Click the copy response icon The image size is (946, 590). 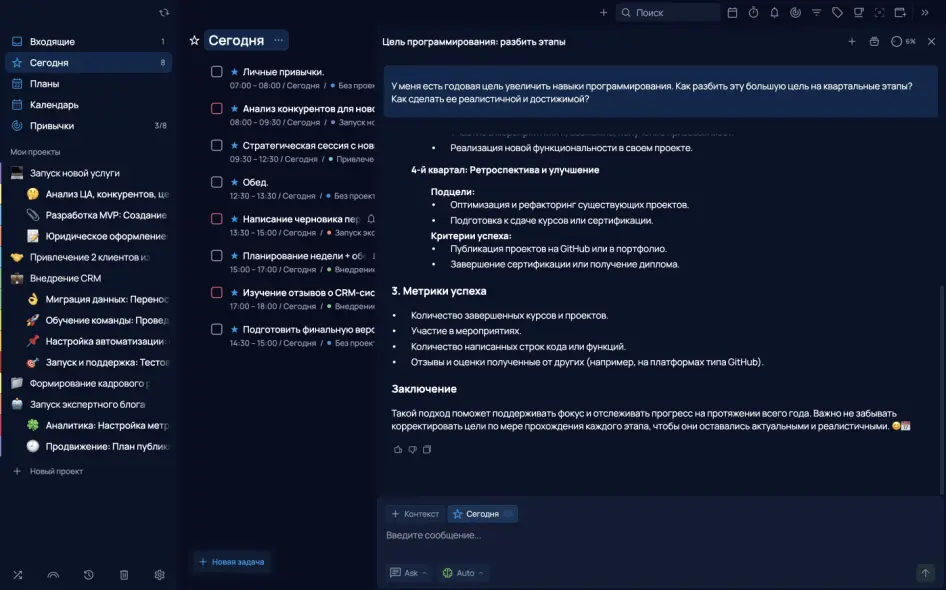pyautogui.click(x=427, y=450)
